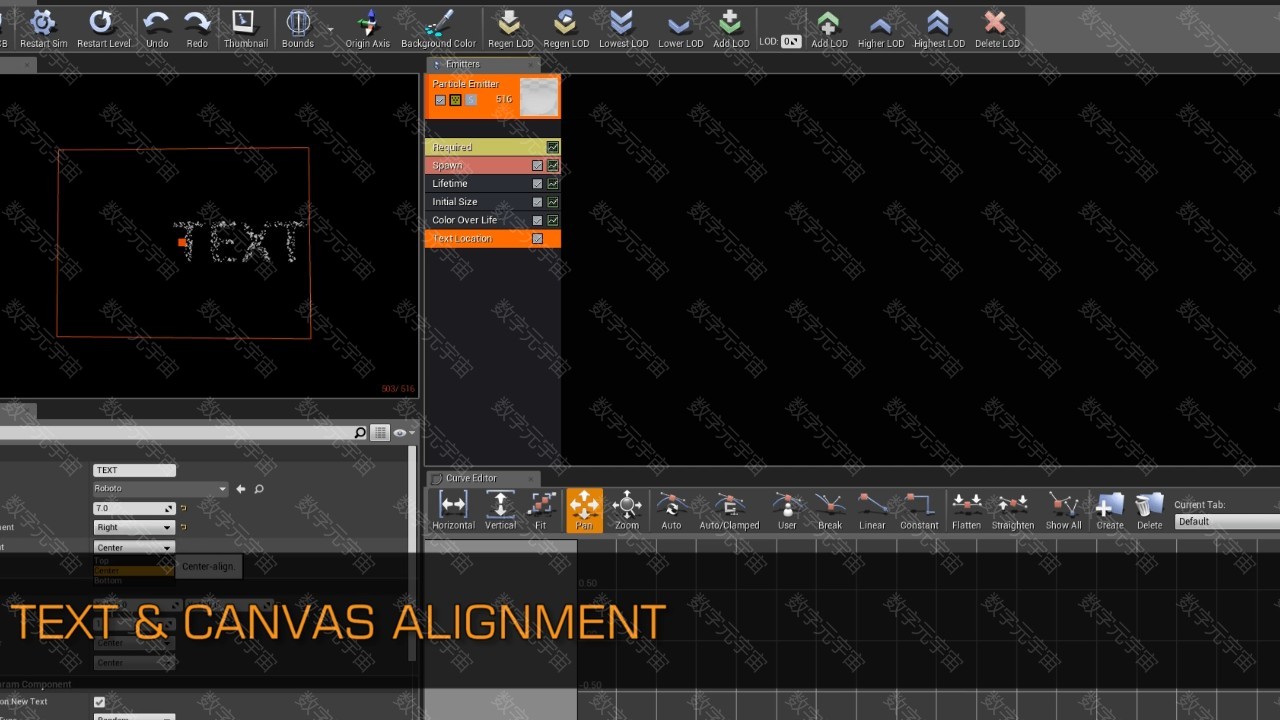
Task: Disable the Text Location module checkbox
Action: 538,239
